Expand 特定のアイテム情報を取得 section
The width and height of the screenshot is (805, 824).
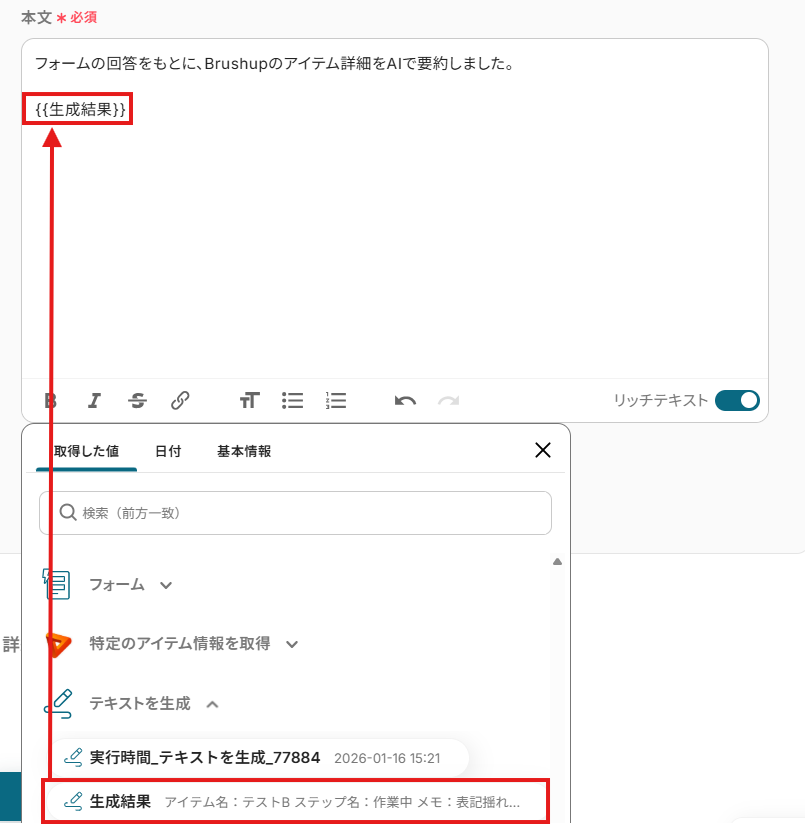(172, 644)
